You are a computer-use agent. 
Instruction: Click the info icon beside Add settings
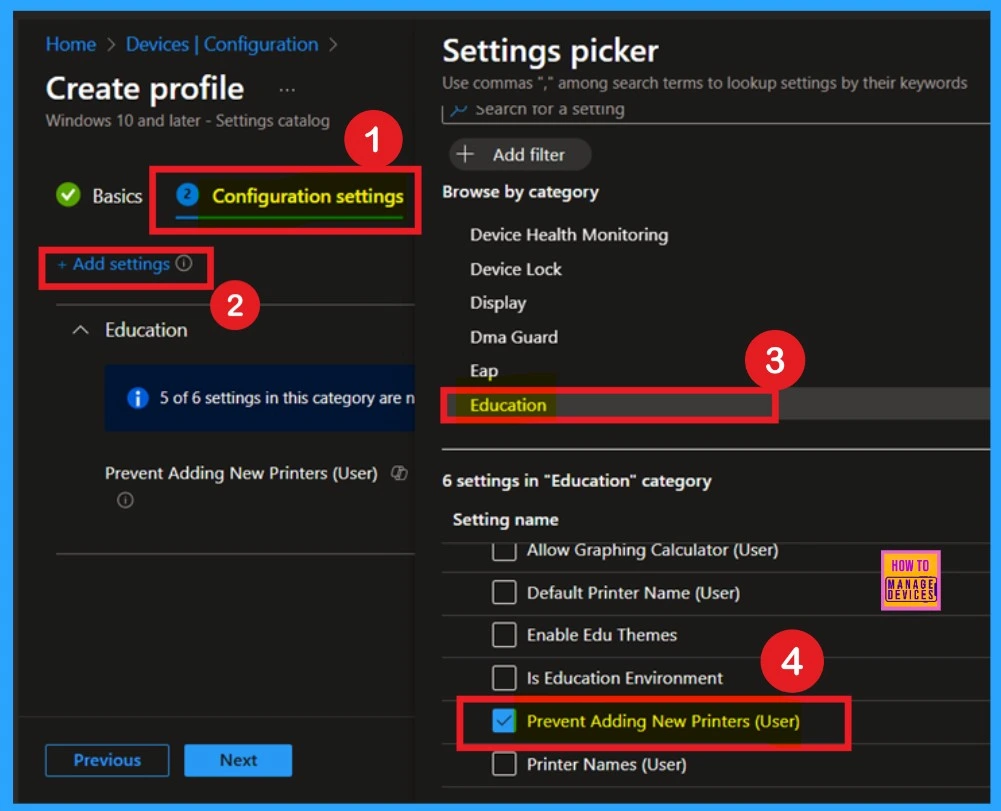[184, 264]
